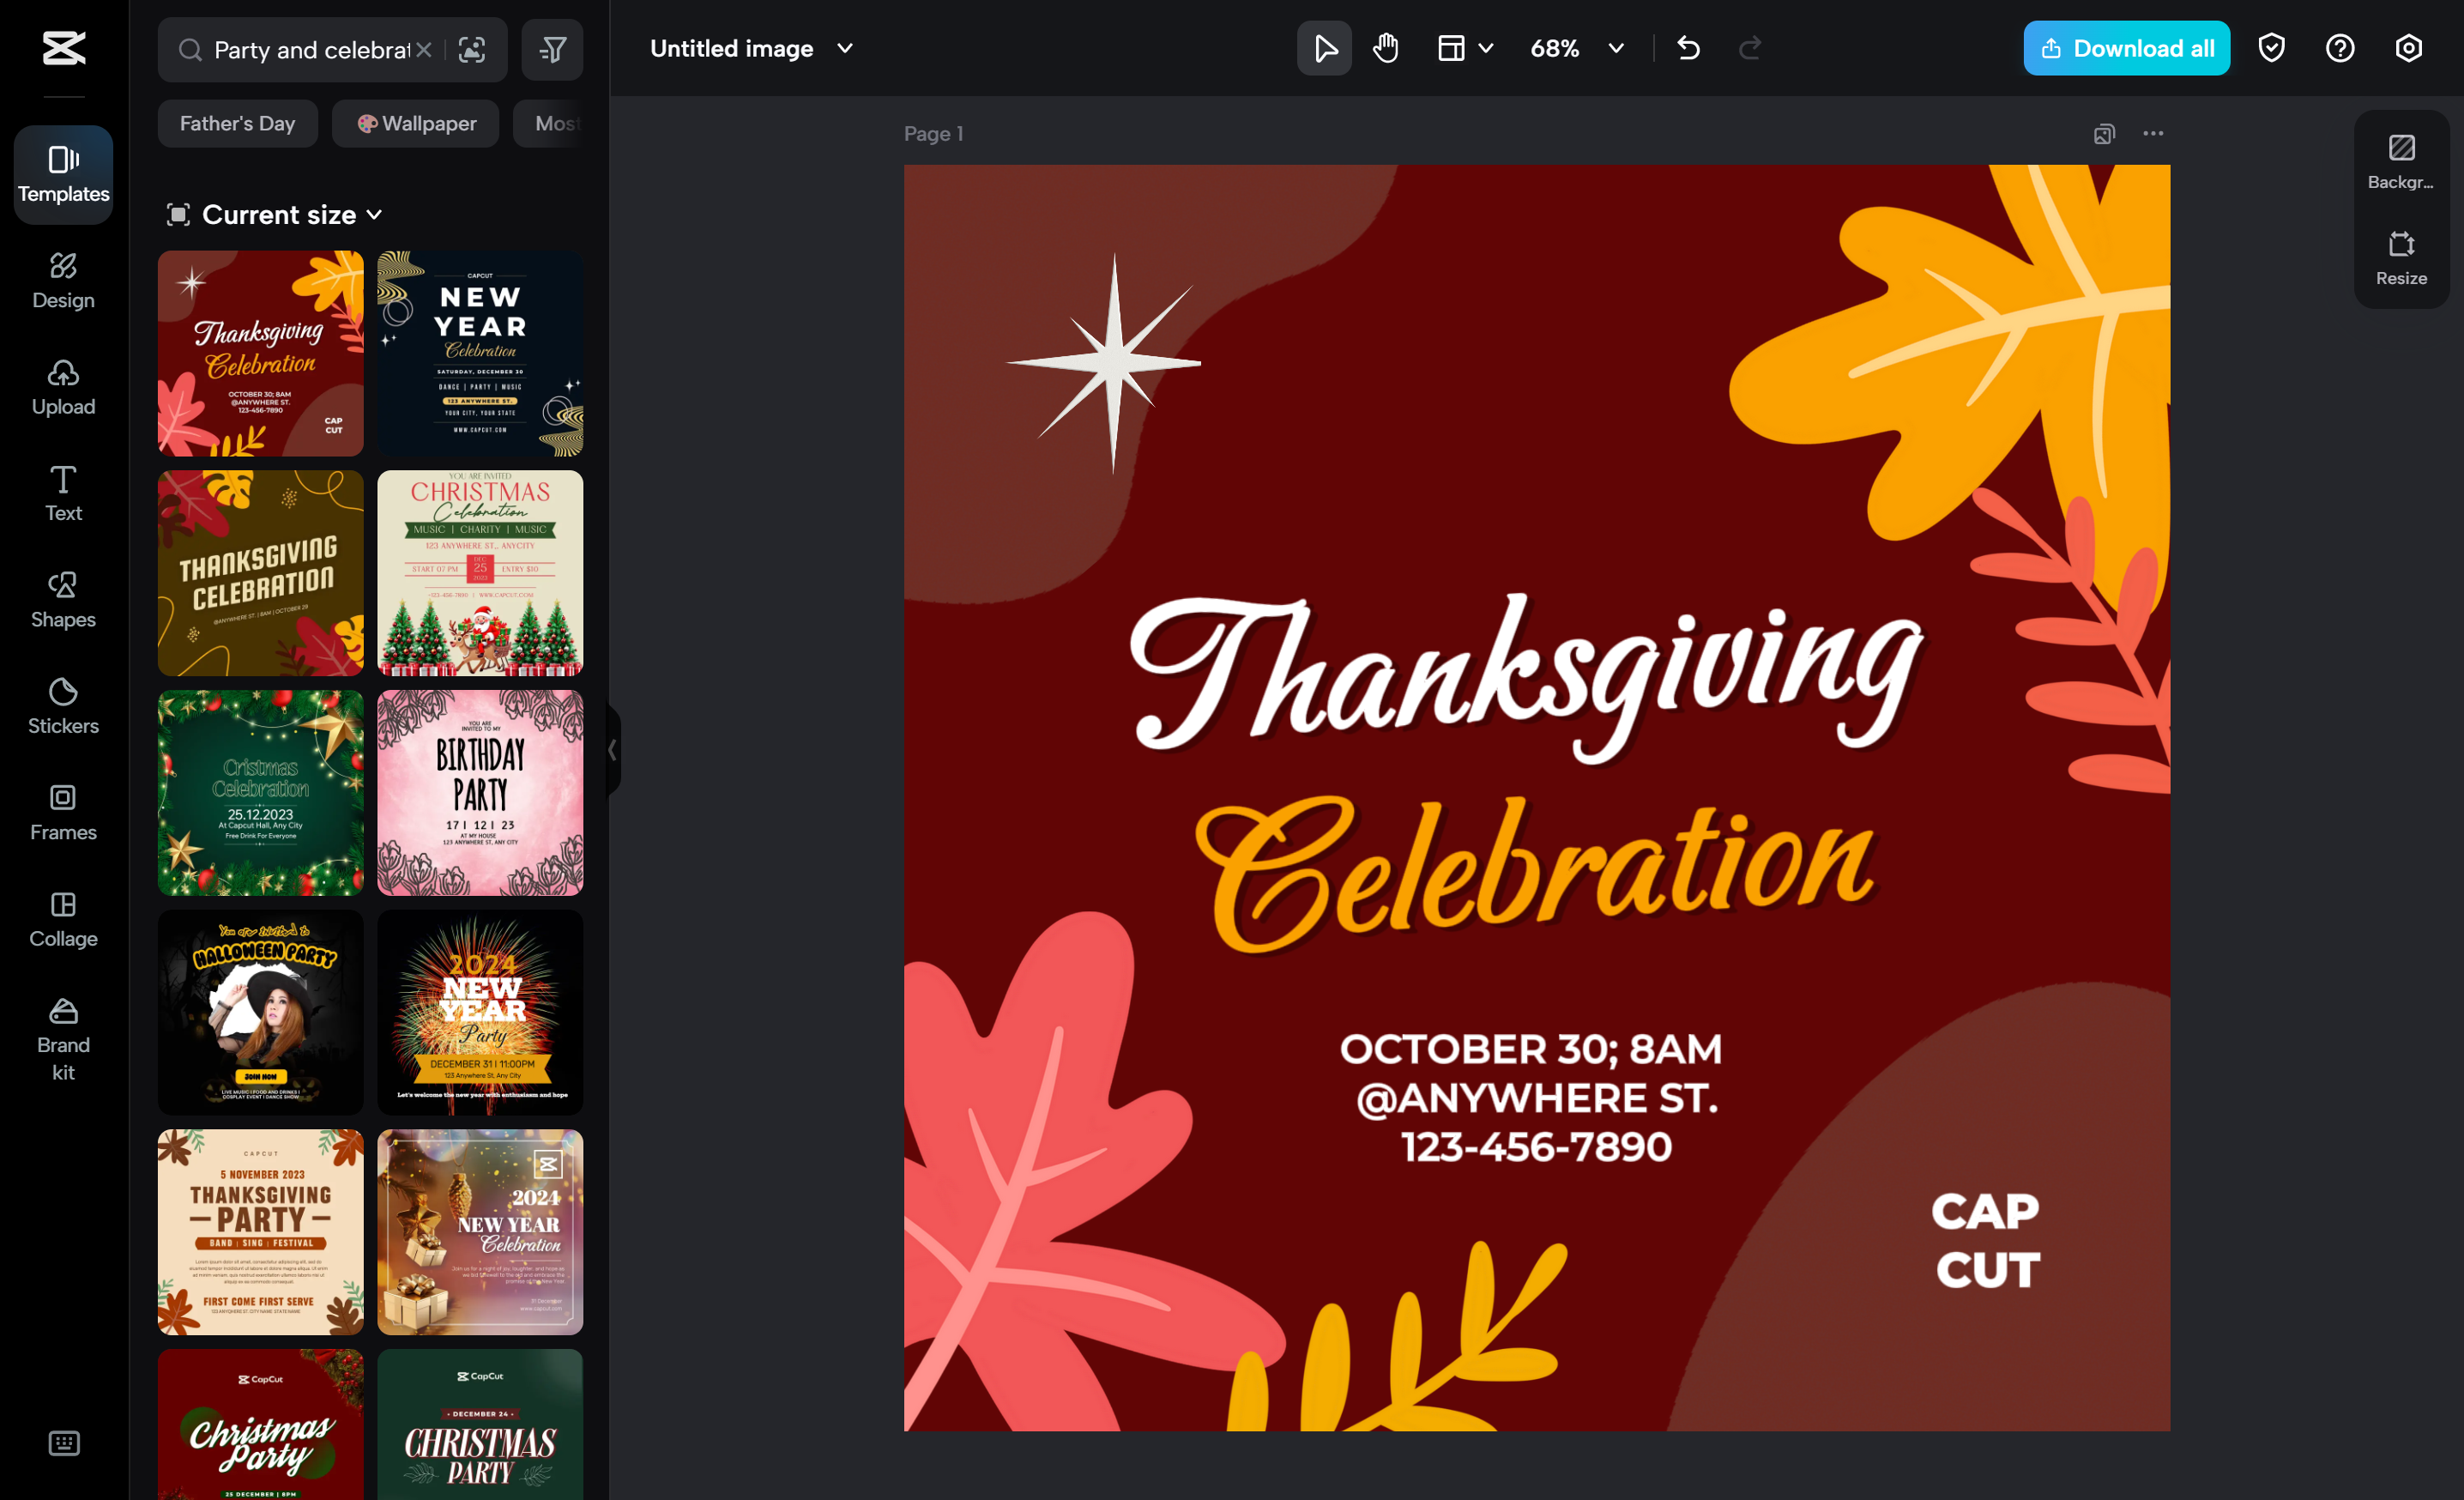Open the Stickers panel
The width and height of the screenshot is (2464, 1500).
[x=63, y=706]
